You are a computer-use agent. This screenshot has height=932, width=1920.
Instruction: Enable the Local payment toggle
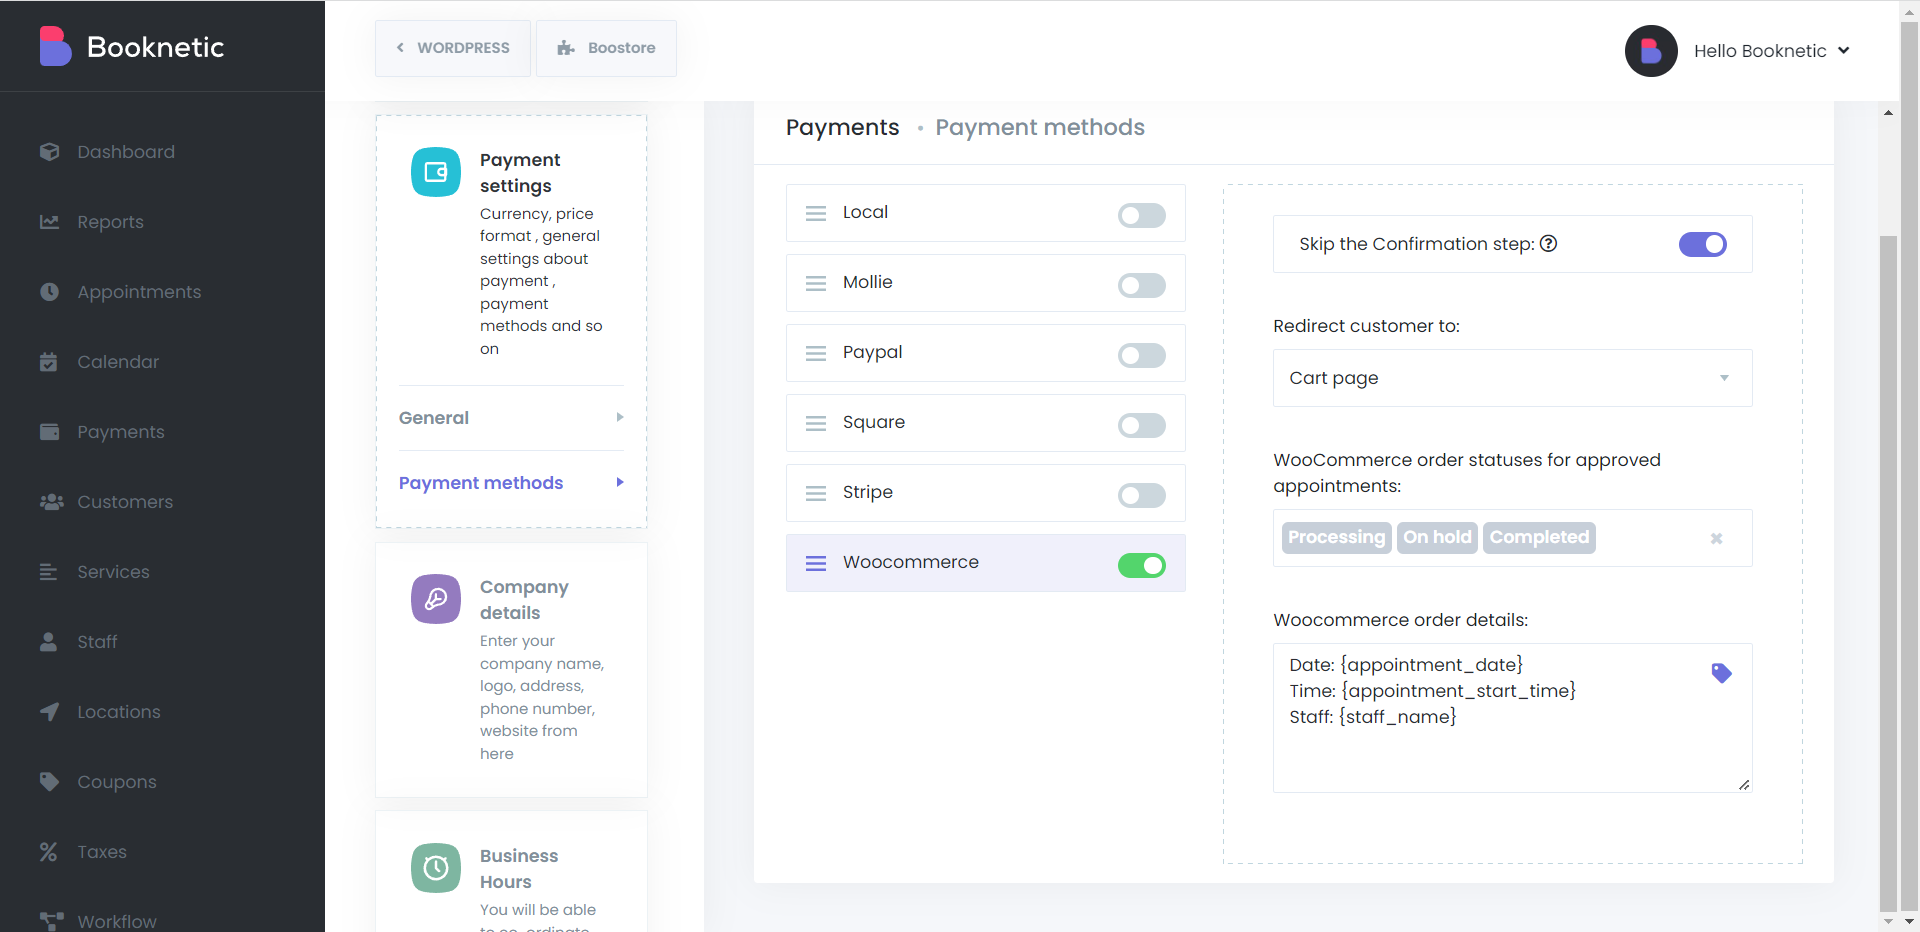[1142, 215]
